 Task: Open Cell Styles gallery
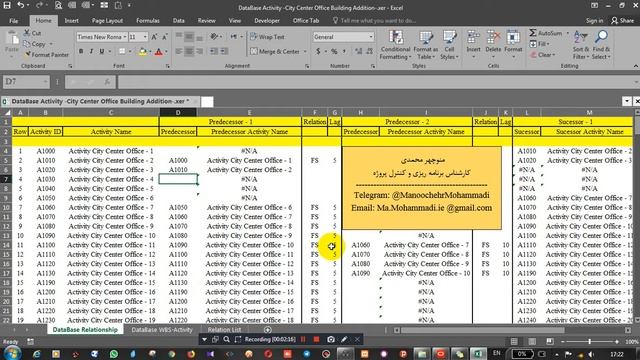(x=449, y=45)
